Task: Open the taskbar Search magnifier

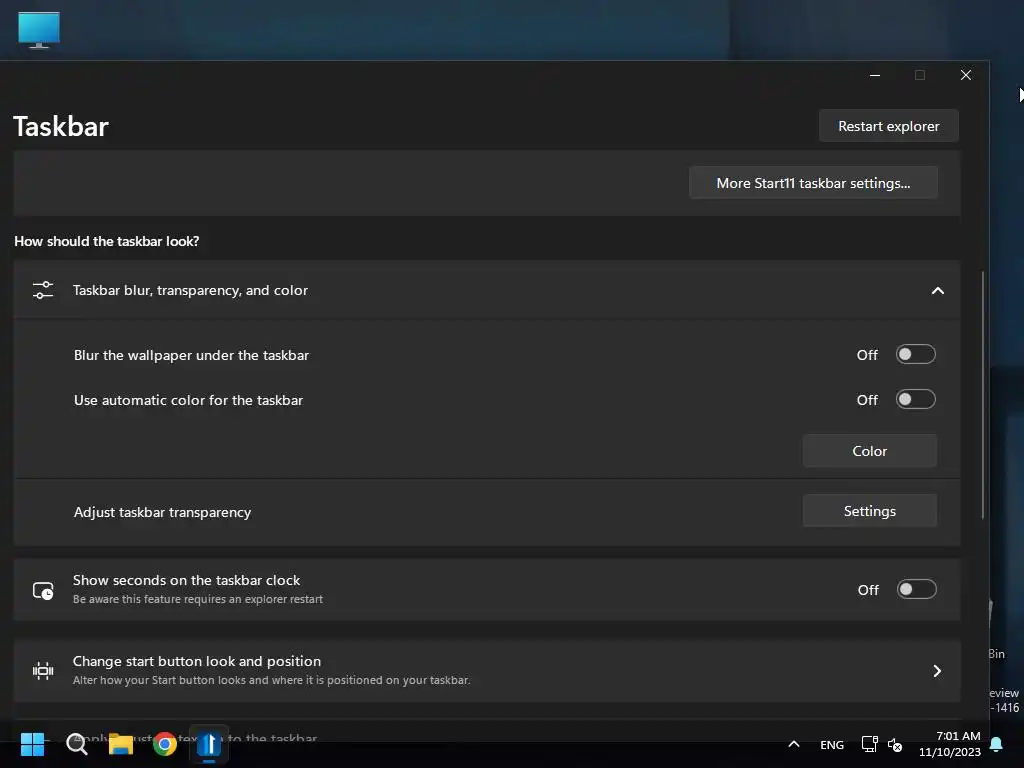Action: coord(77,744)
